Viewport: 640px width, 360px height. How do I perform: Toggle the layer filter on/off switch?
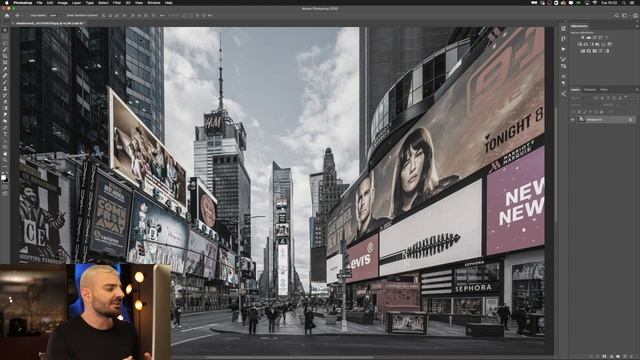click(625, 97)
